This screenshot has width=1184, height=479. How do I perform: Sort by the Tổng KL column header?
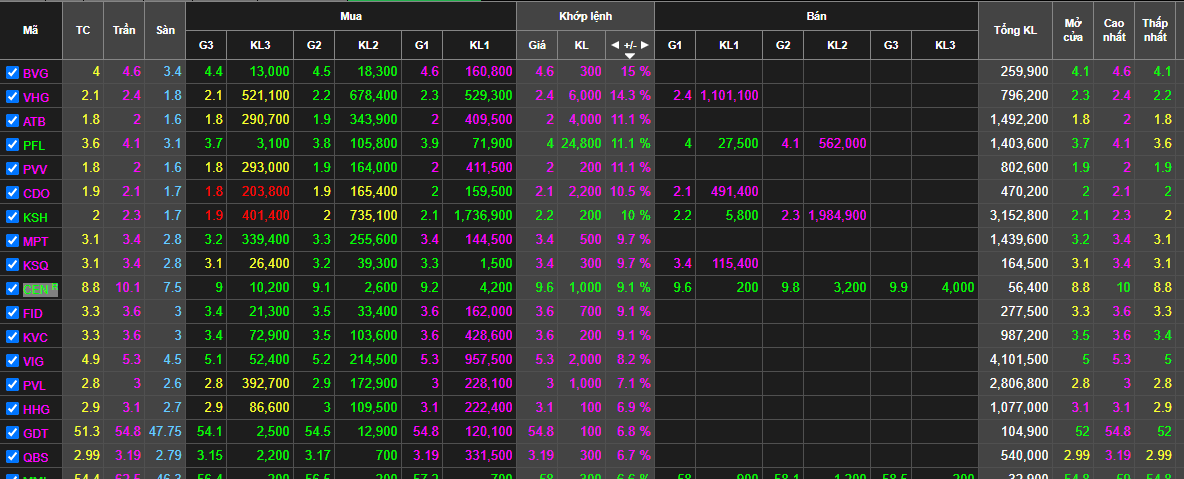click(1015, 30)
